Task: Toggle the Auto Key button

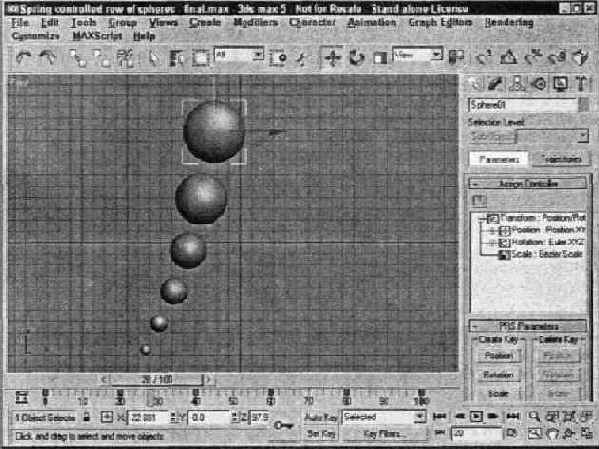Action: [x=321, y=418]
